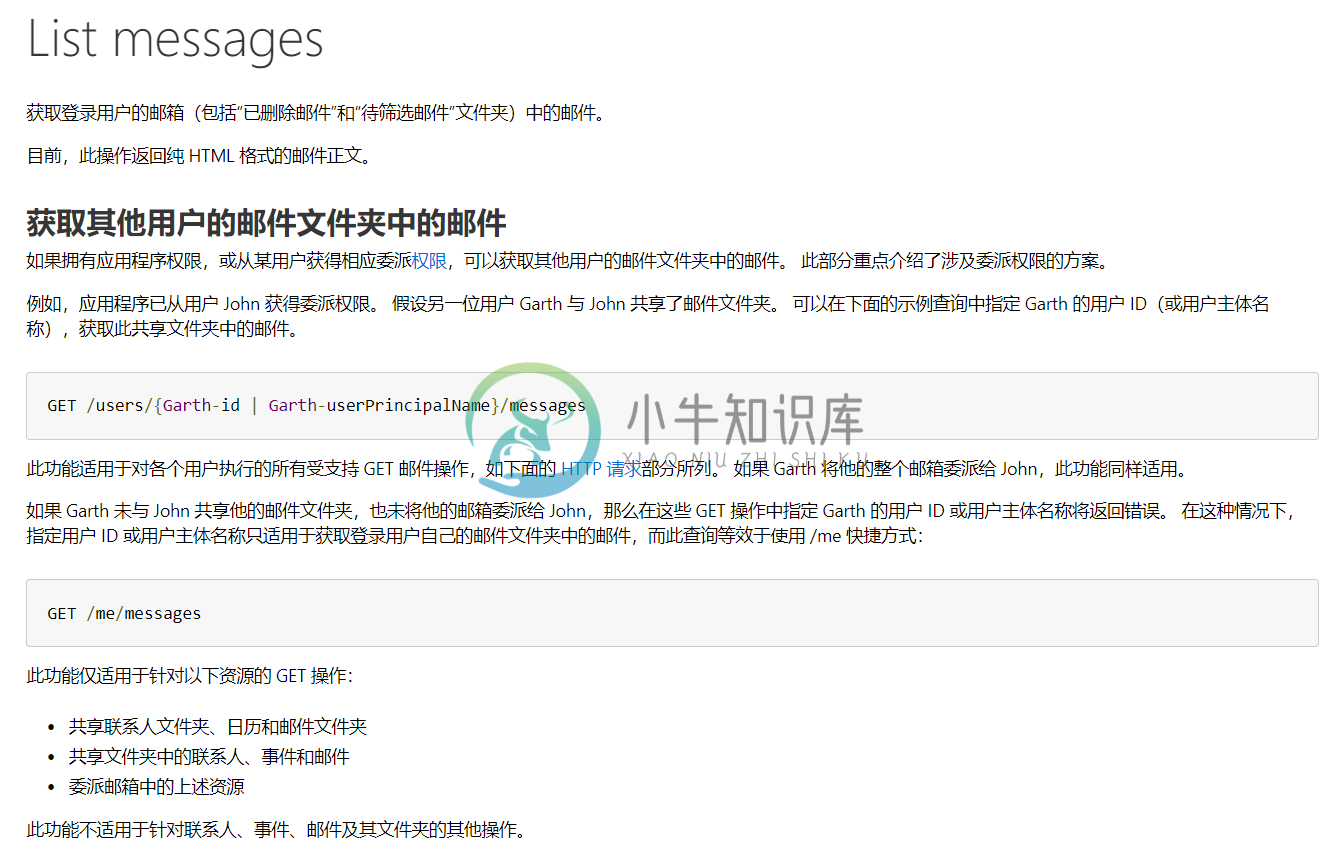Screen dimensions: 1341x858
Task: Click the paragraph starting 例如，应用程序已从用户 John
Action: (x=648, y=316)
